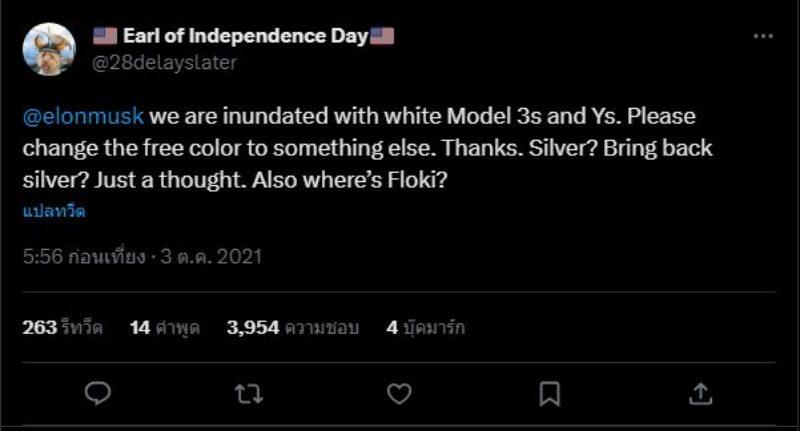Click the @28delayslater handle
This screenshot has width=800, height=431.
(164, 62)
